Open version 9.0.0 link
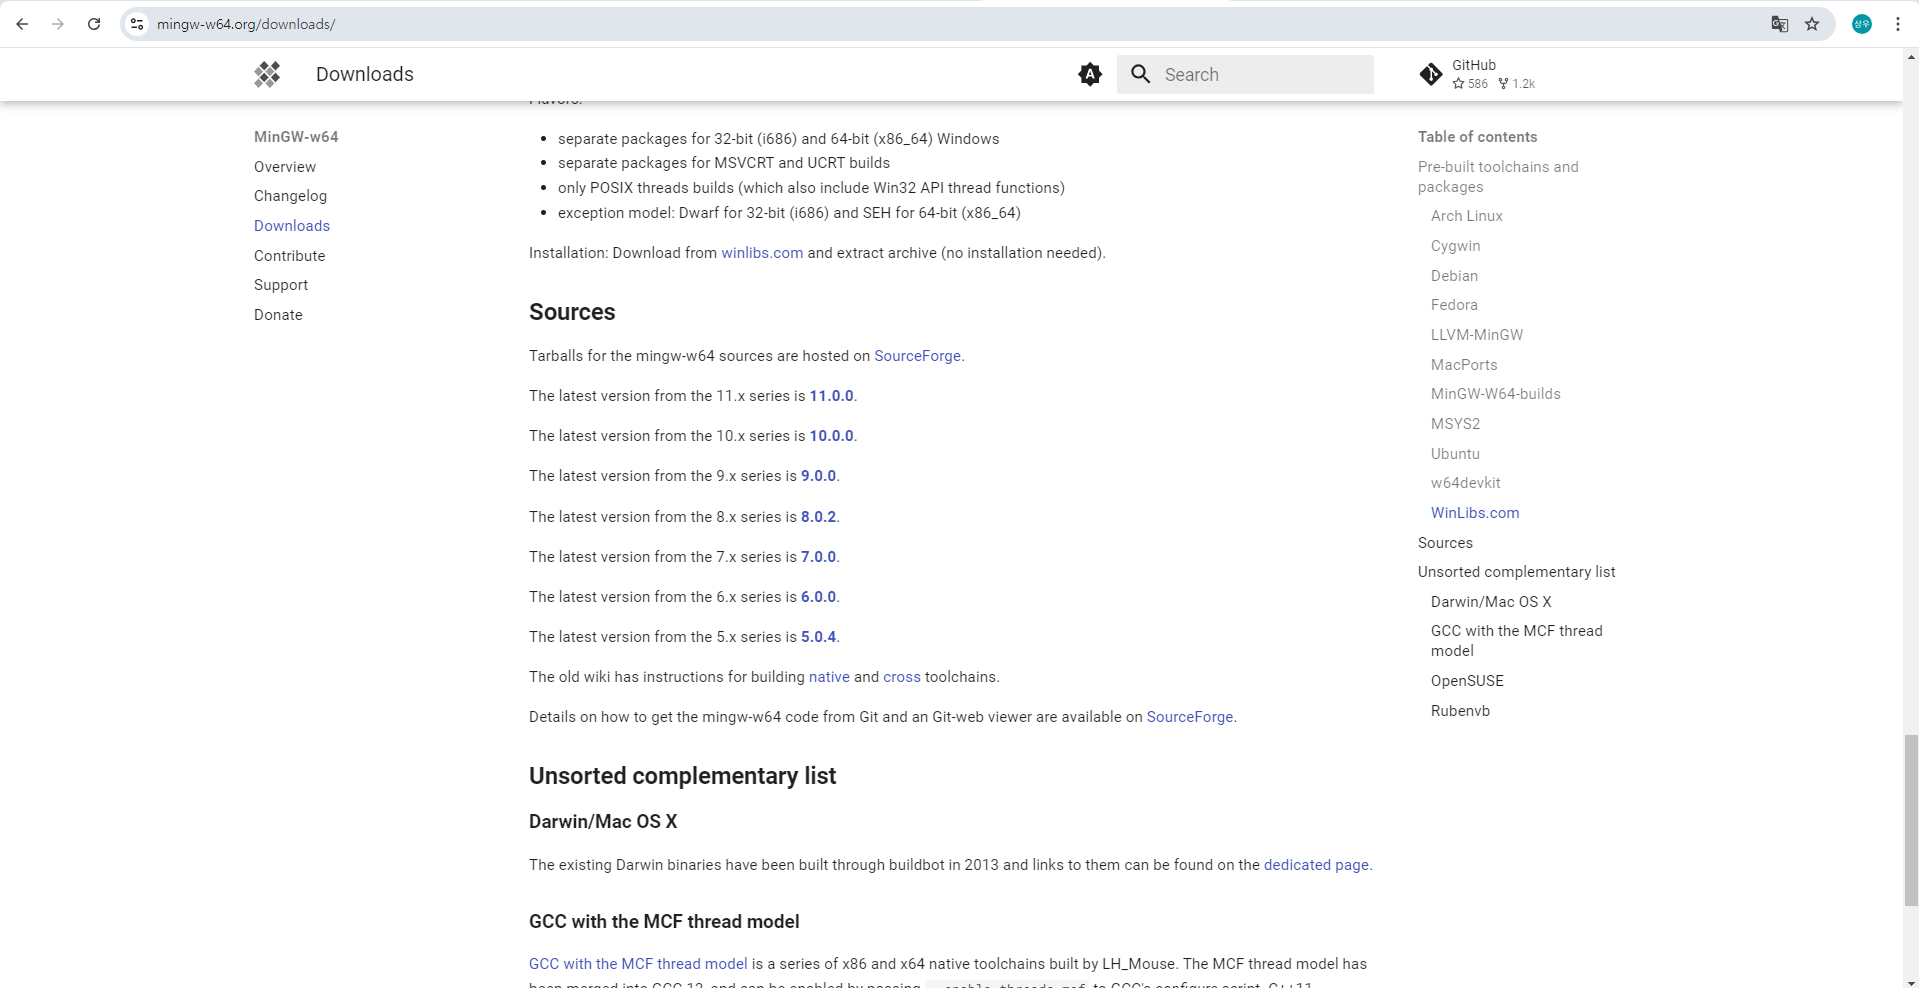 [x=818, y=476]
